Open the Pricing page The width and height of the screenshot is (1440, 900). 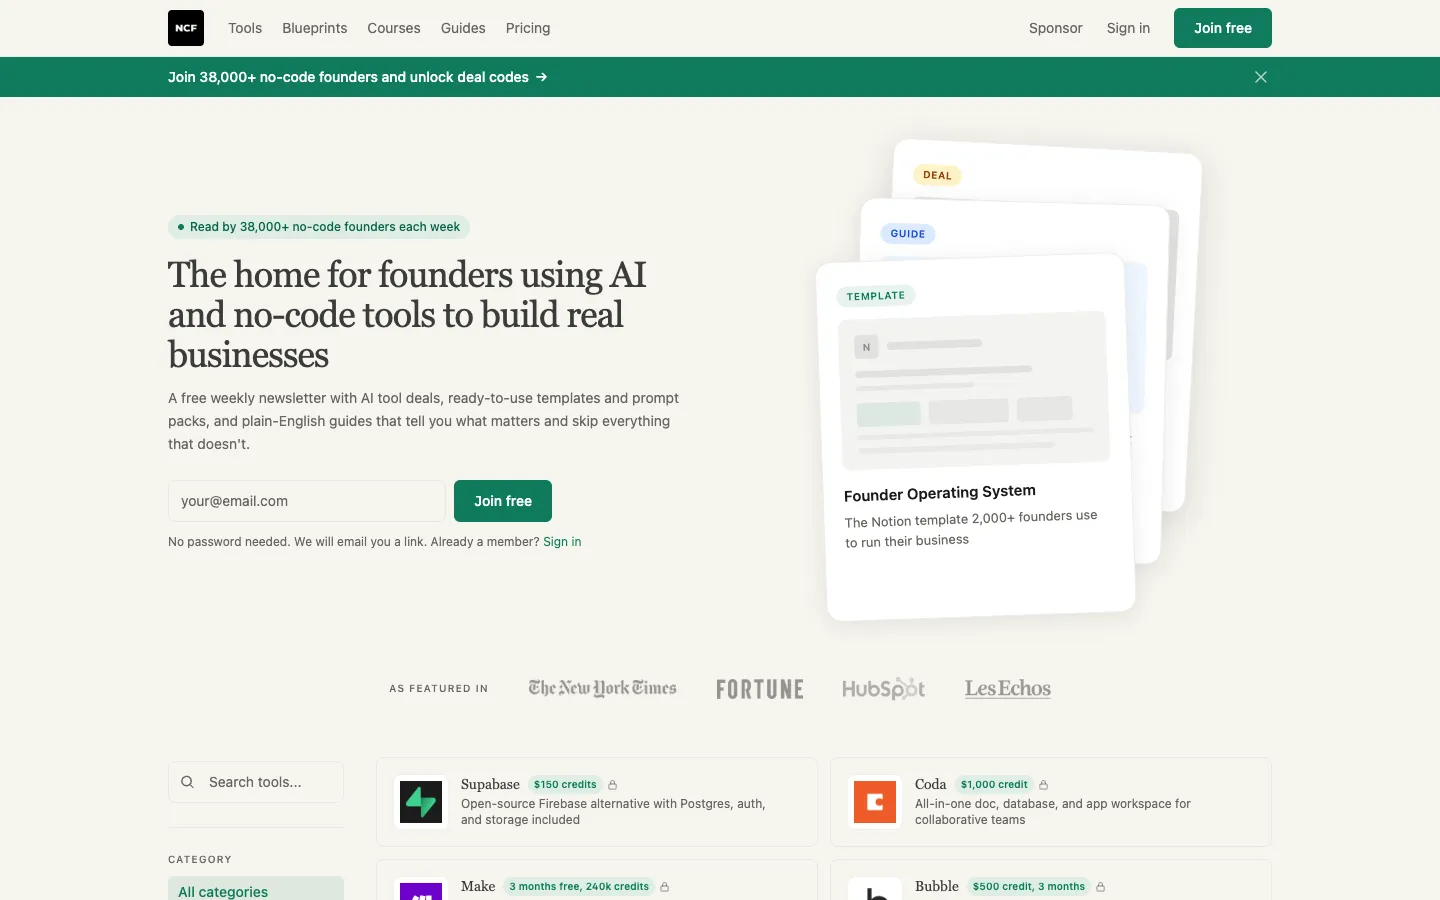528,28
